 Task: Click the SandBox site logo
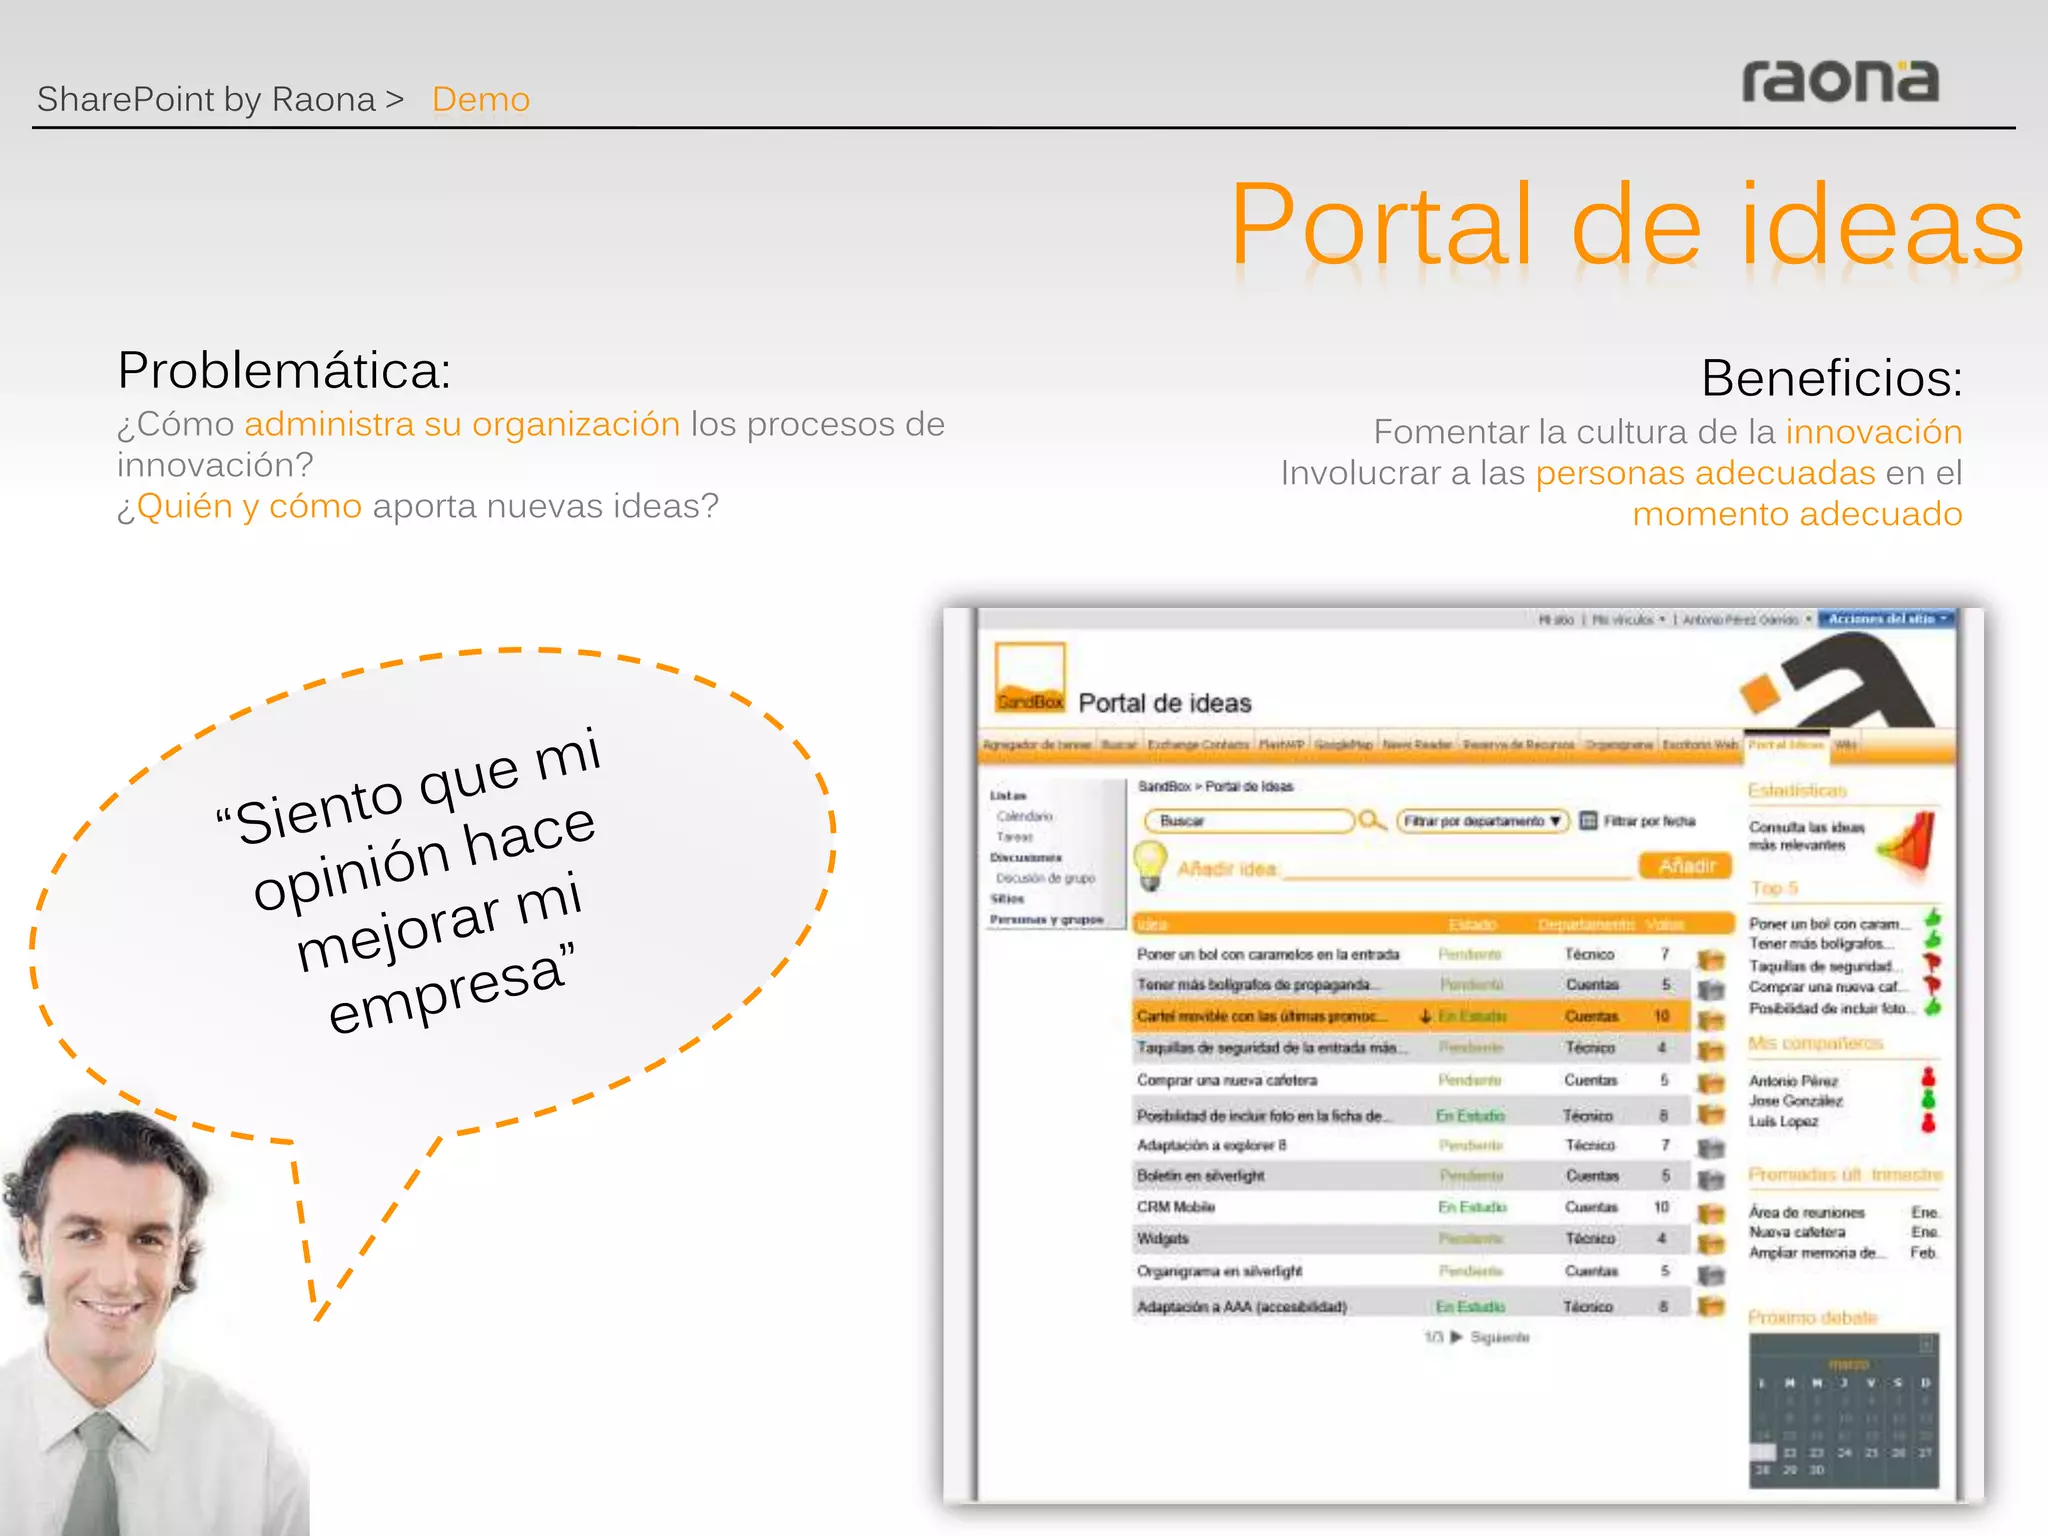click(1030, 677)
